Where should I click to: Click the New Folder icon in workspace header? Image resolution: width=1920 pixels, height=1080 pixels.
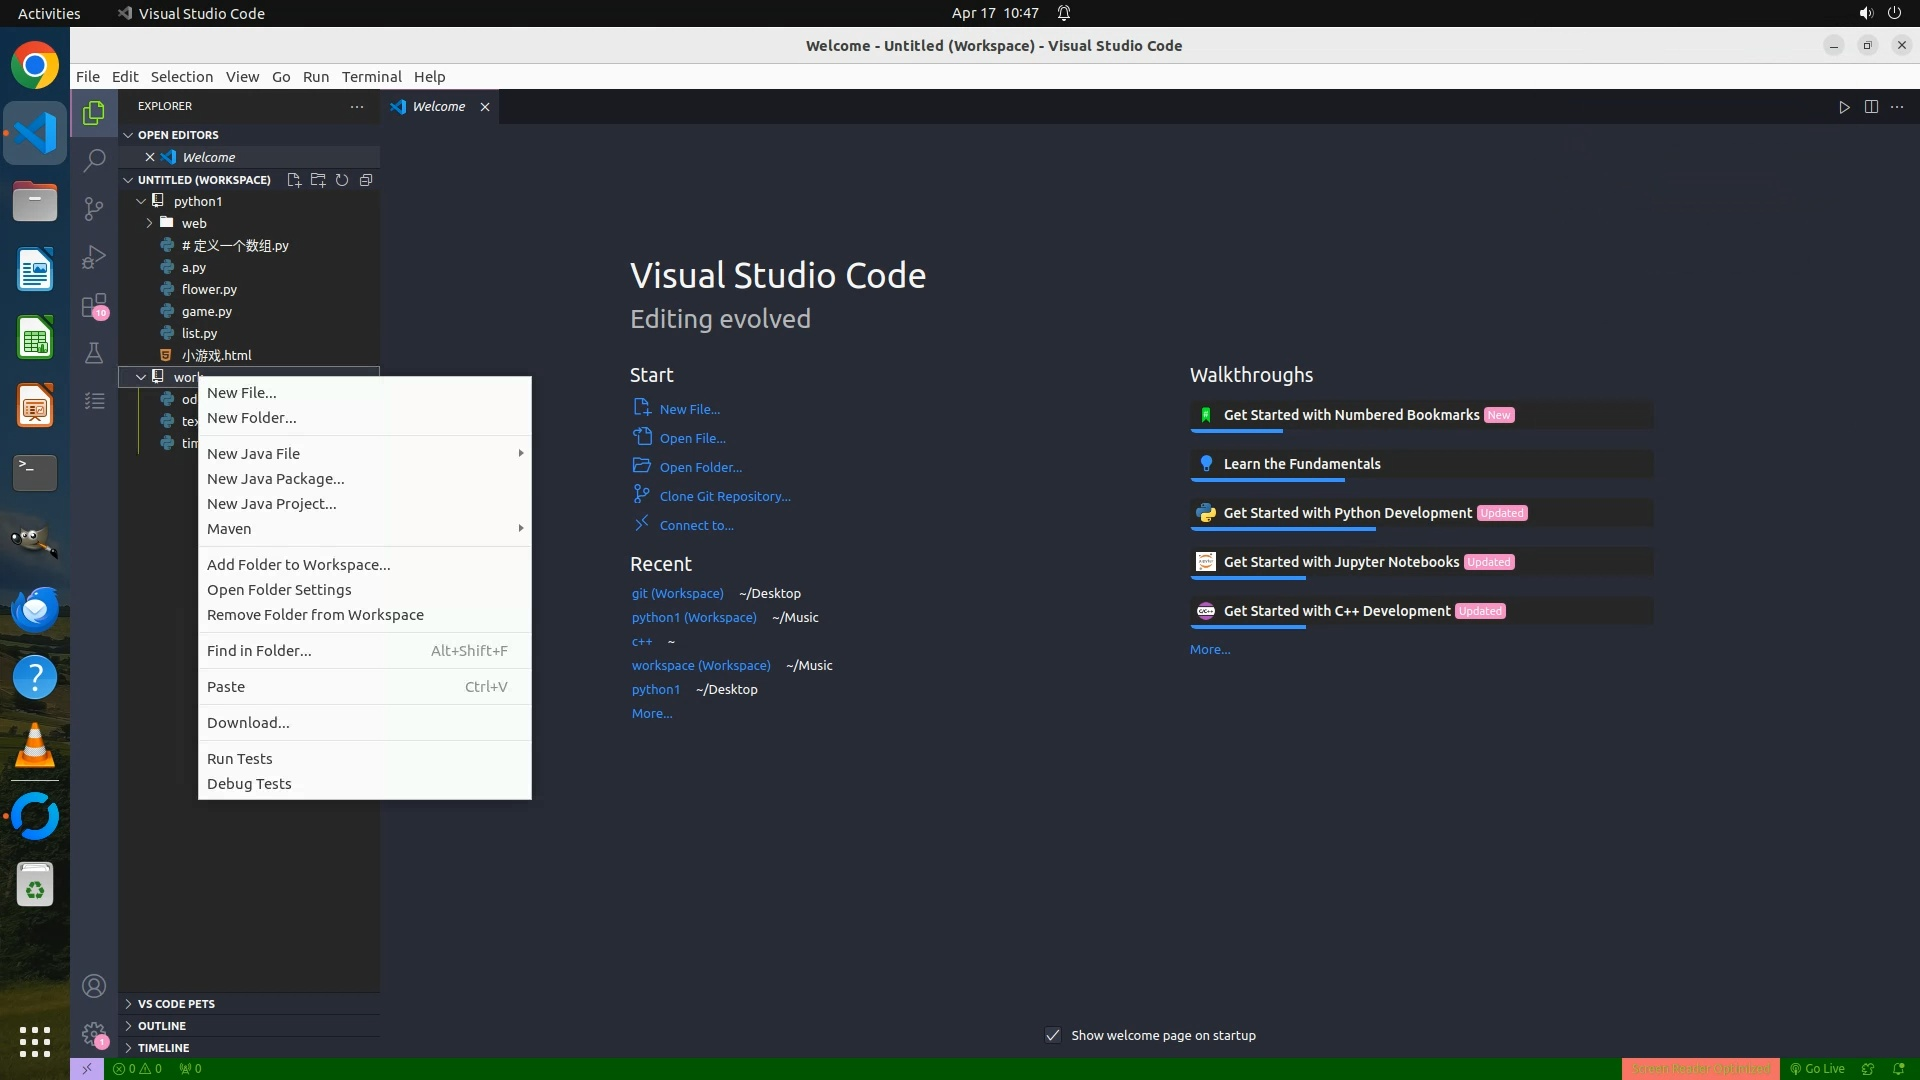pyautogui.click(x=318, y=180)
